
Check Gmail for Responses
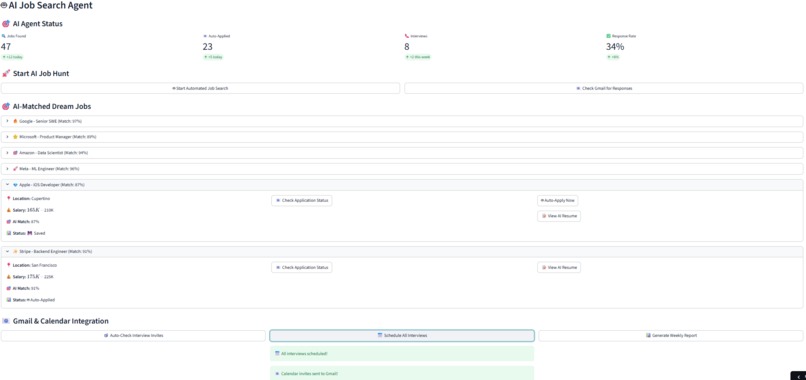click(x=603, y=88)
